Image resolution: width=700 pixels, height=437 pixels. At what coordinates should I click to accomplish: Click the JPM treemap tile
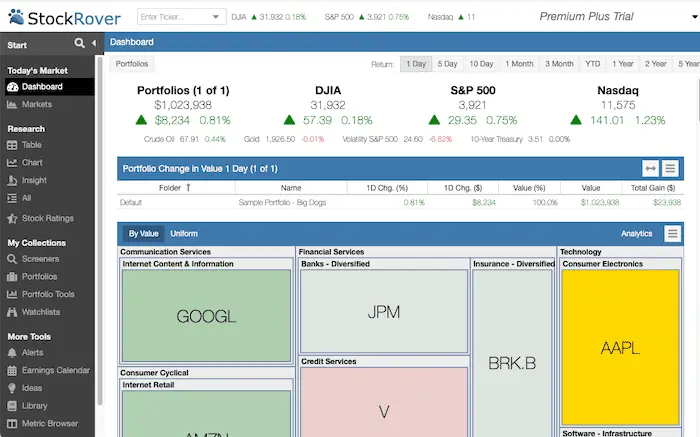pyautogui.click(x=384, y=311)
